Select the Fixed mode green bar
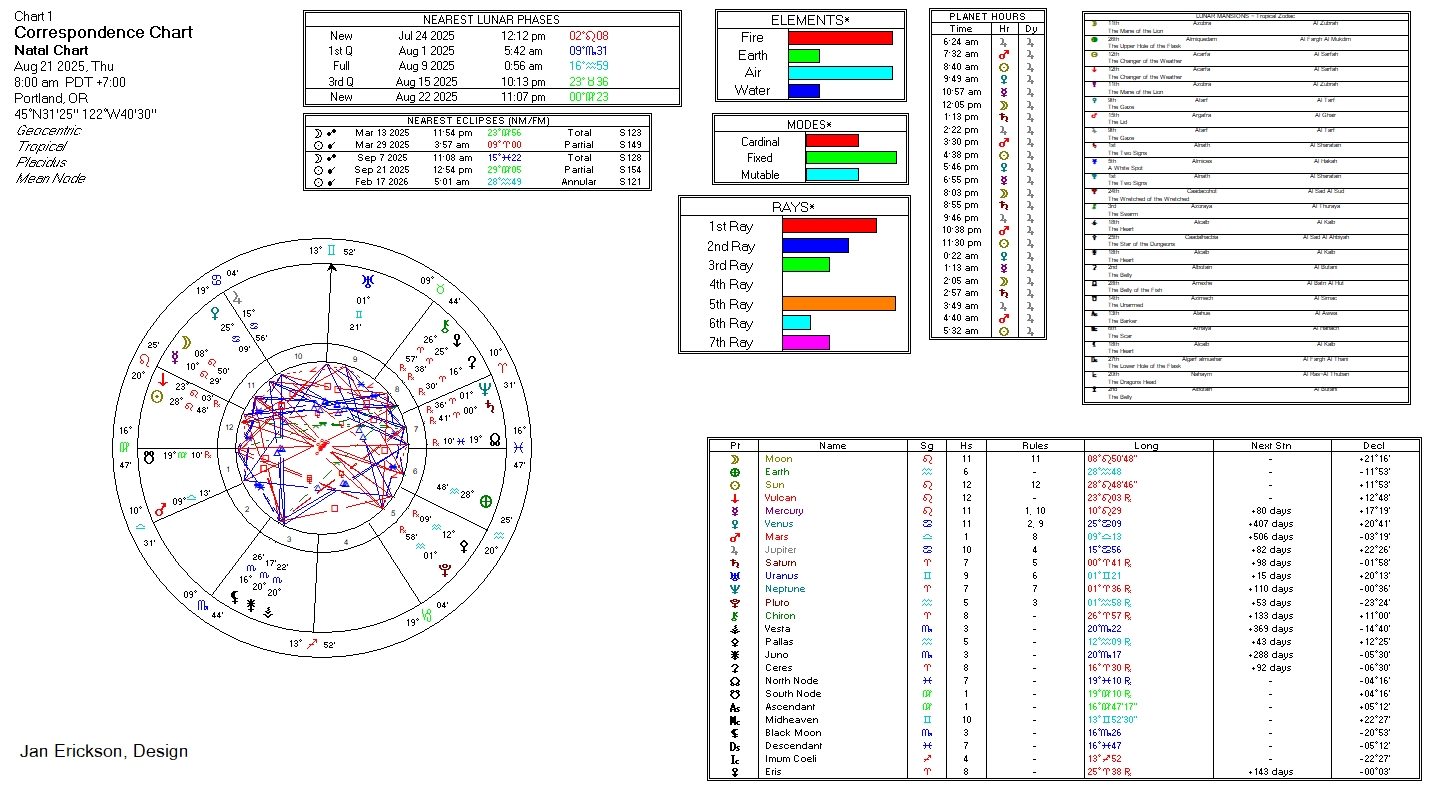This screenshot has height=789, width=1437. click(x=850, y=158)
